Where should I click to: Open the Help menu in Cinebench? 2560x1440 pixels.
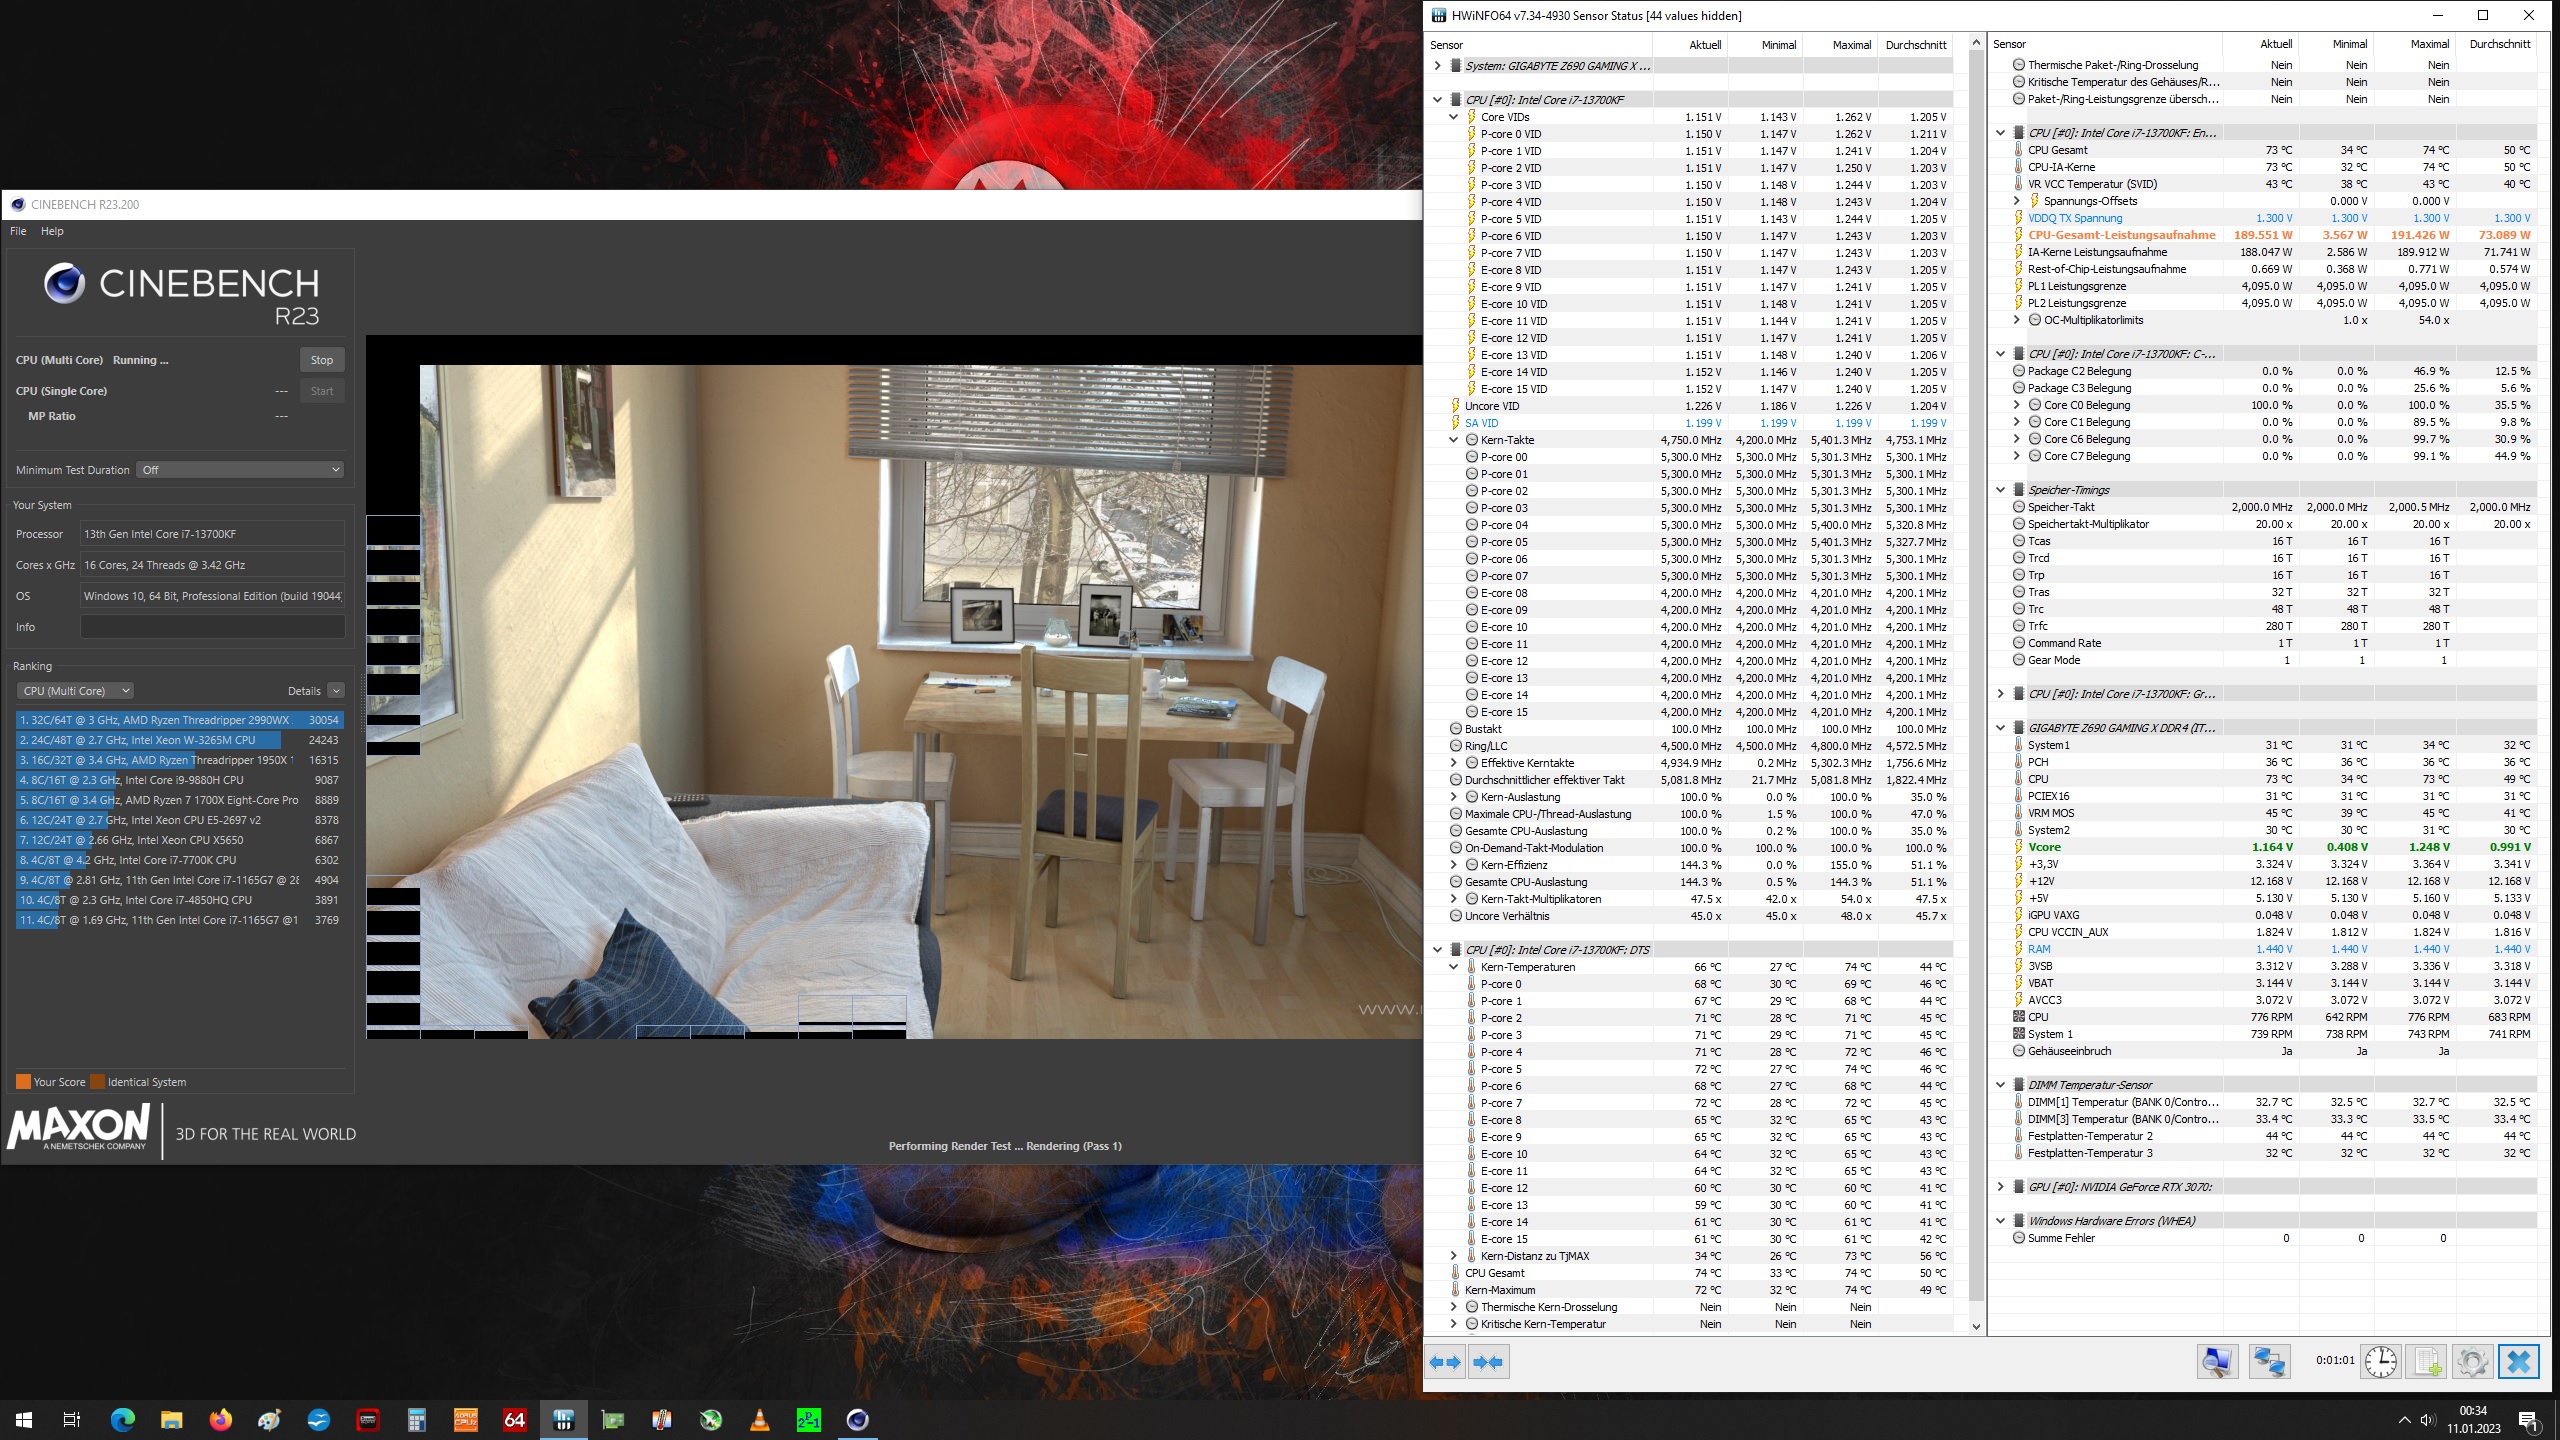(52, 230)
